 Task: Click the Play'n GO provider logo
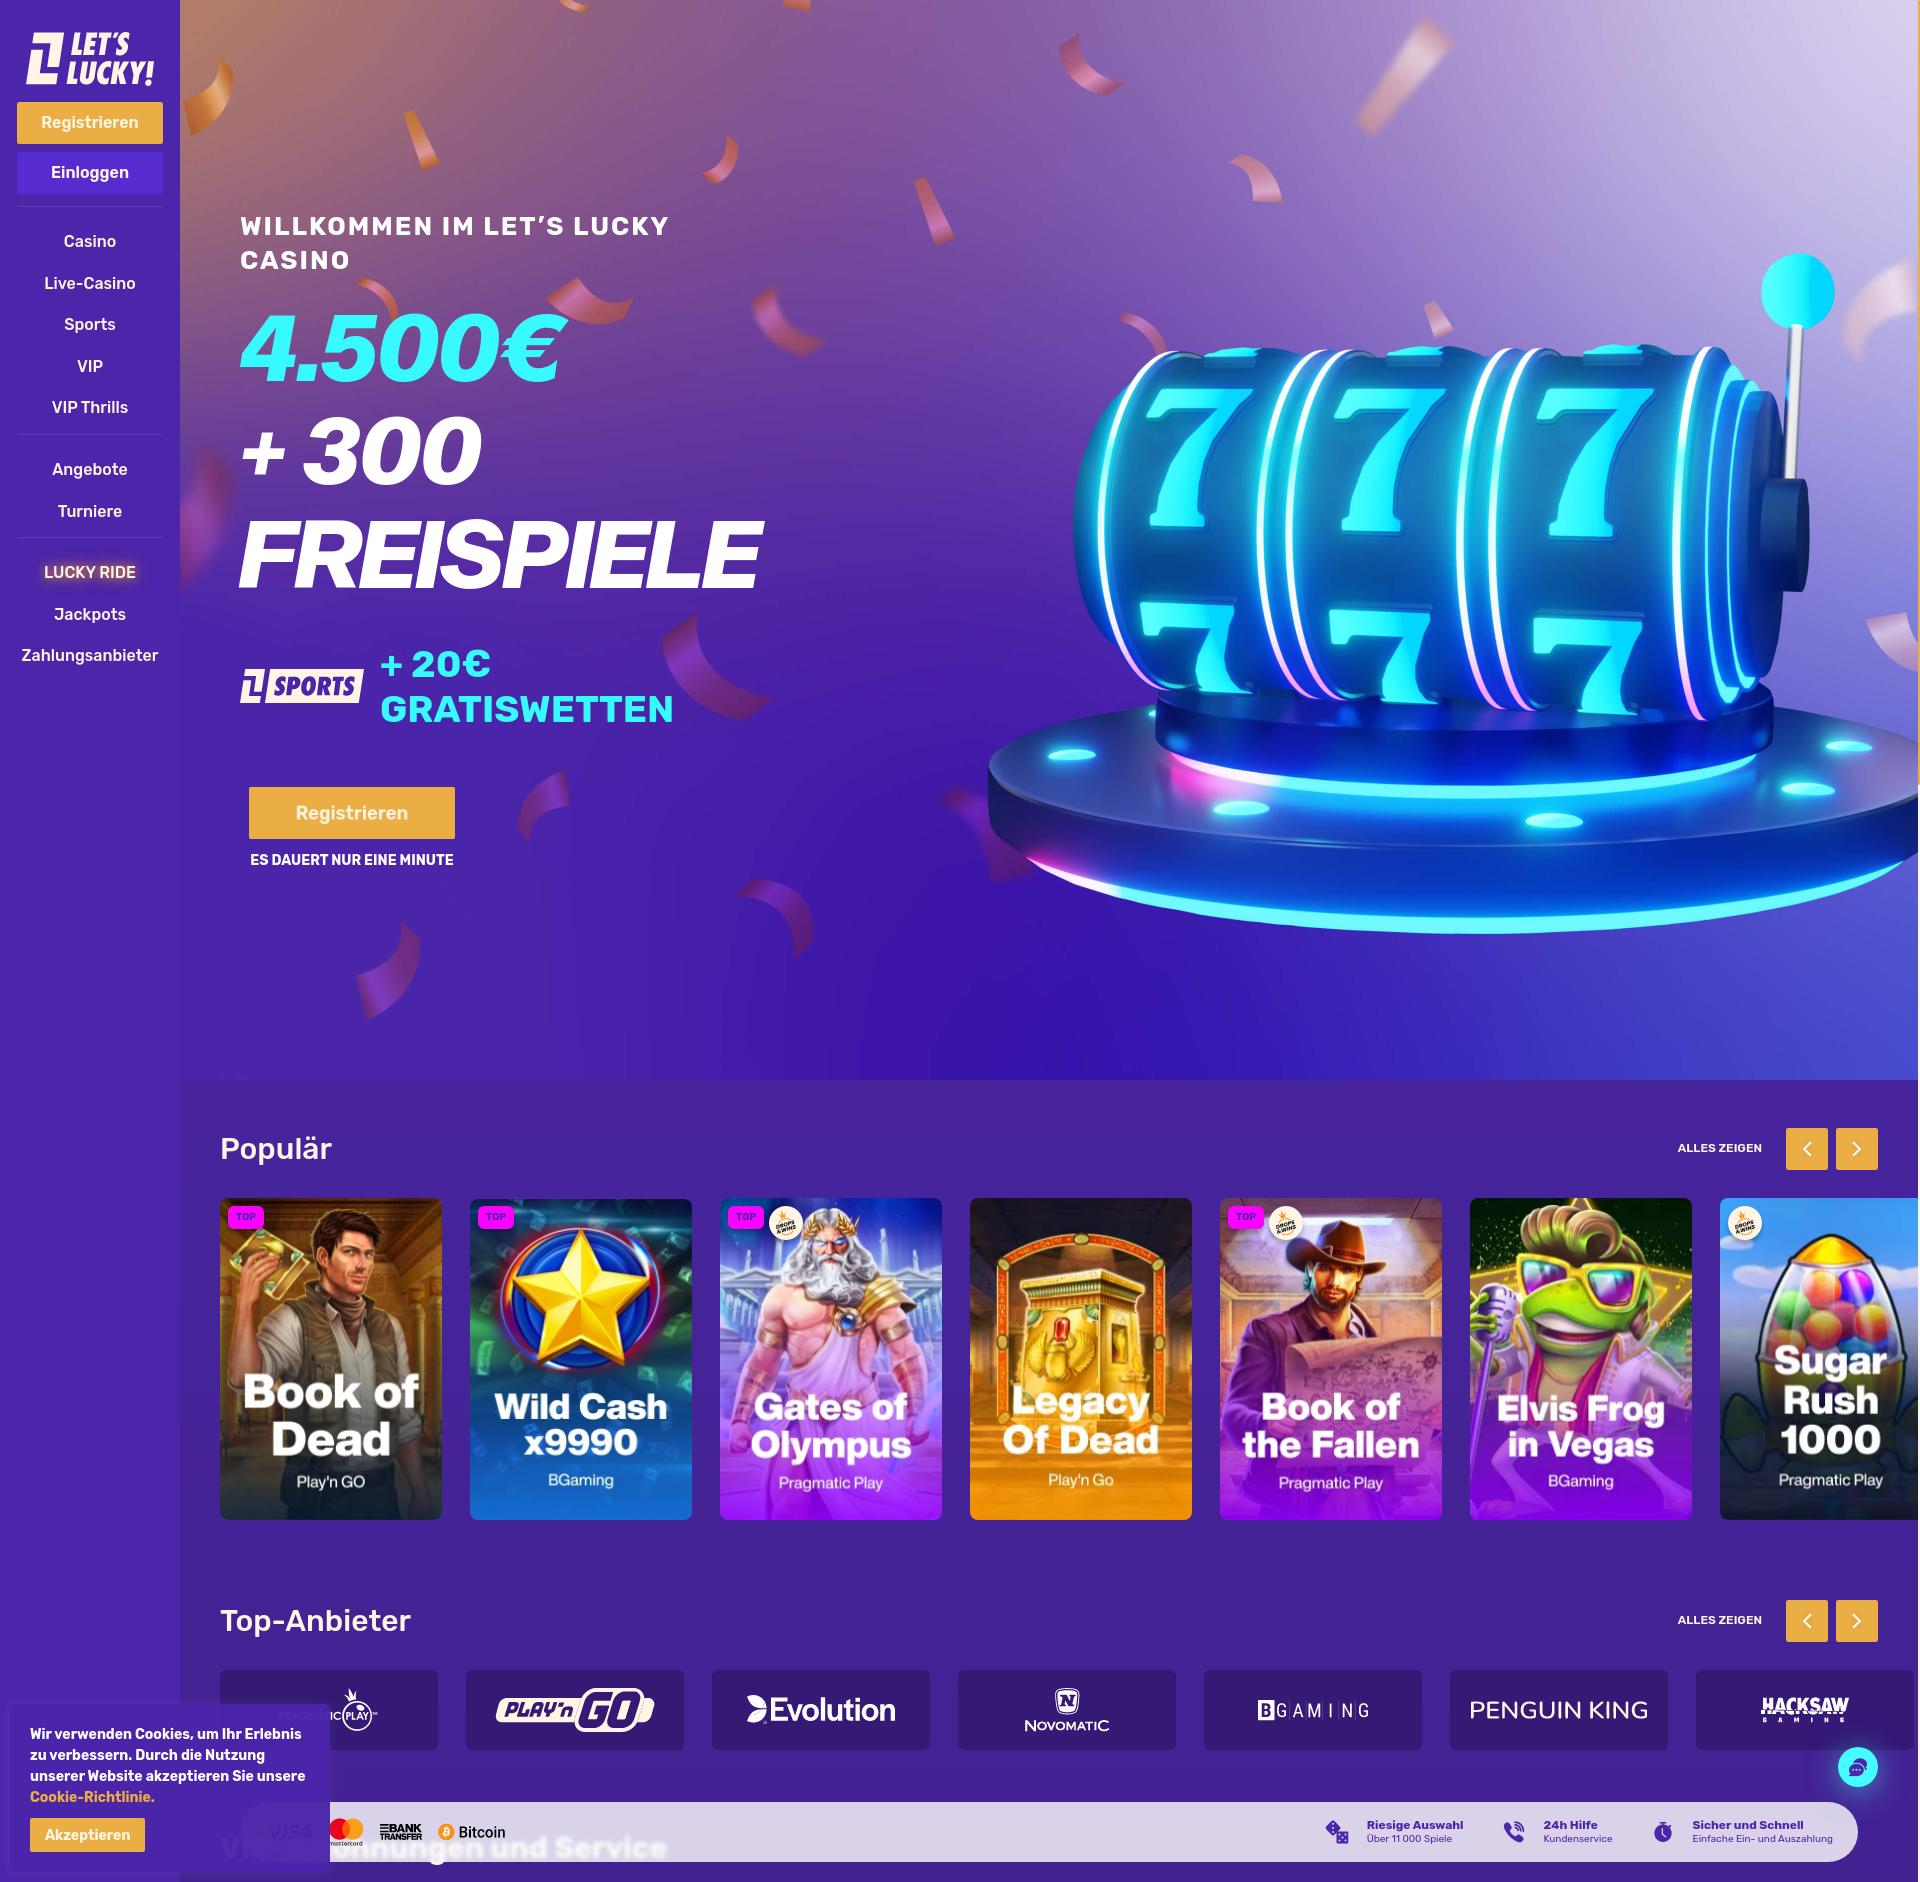575,1709
